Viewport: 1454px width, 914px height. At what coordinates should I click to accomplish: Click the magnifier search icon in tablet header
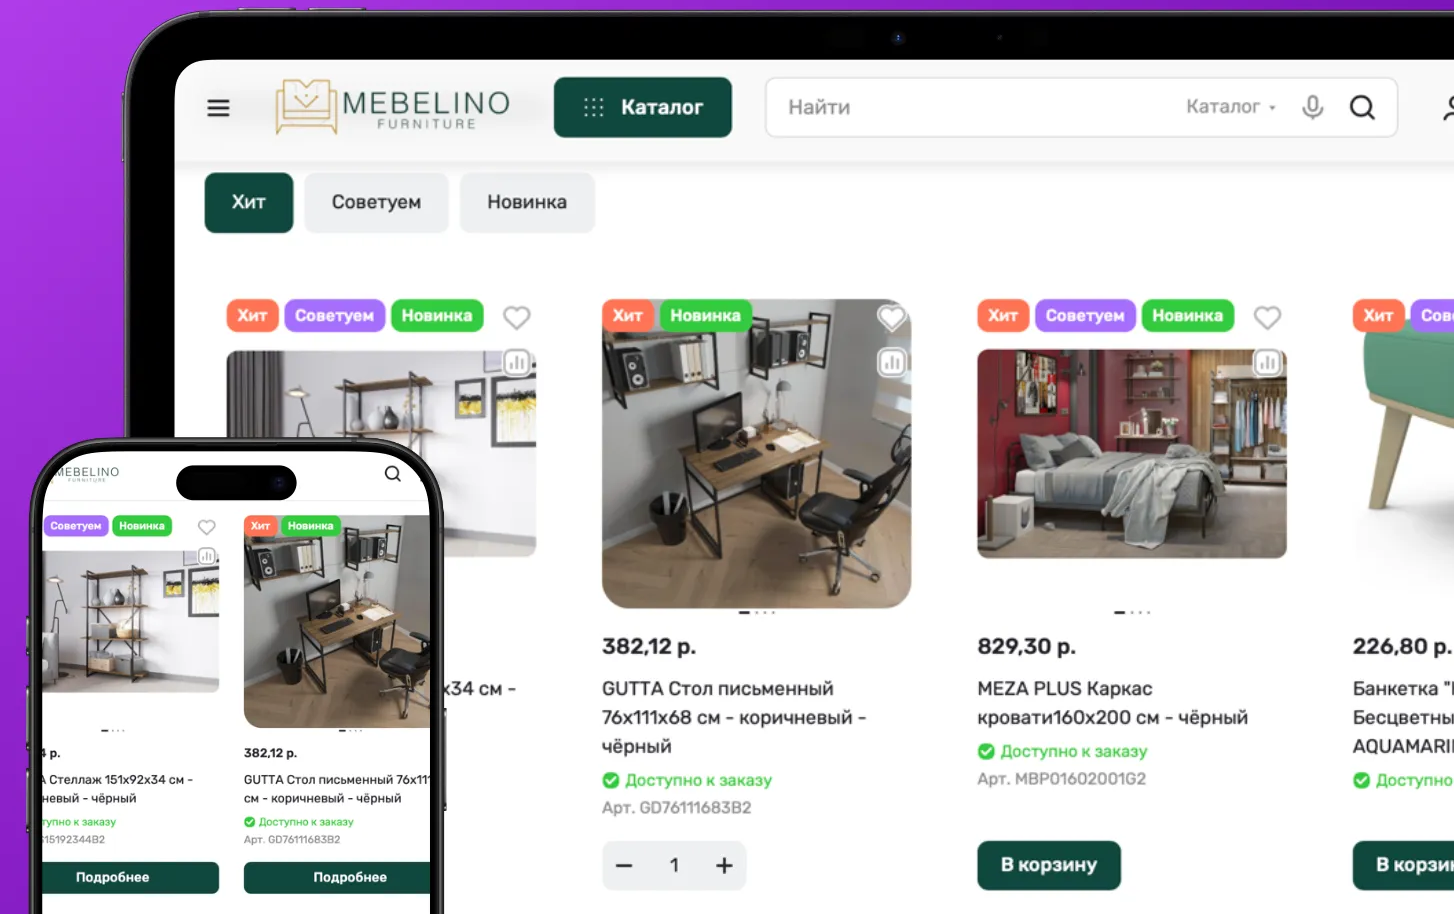point(1362,107)
